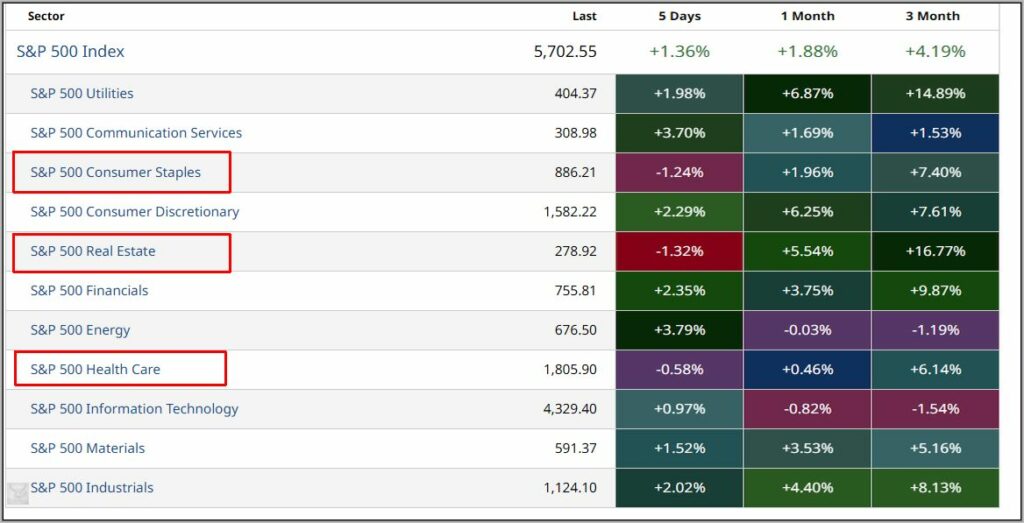Image resolution: width=1024 pixels, height=523 pixels.
Task: Open the S&P 500 Index link
Action: pos(70,52)
